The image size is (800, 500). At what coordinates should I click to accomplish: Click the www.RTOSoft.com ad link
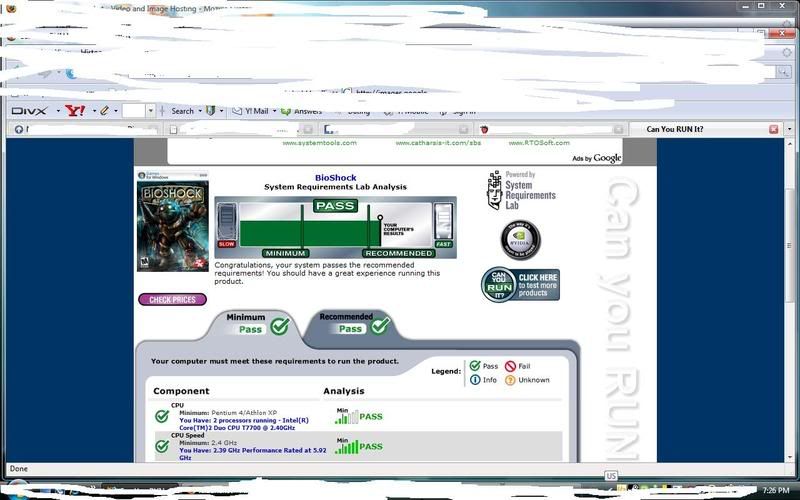click(x=539, y=143)
